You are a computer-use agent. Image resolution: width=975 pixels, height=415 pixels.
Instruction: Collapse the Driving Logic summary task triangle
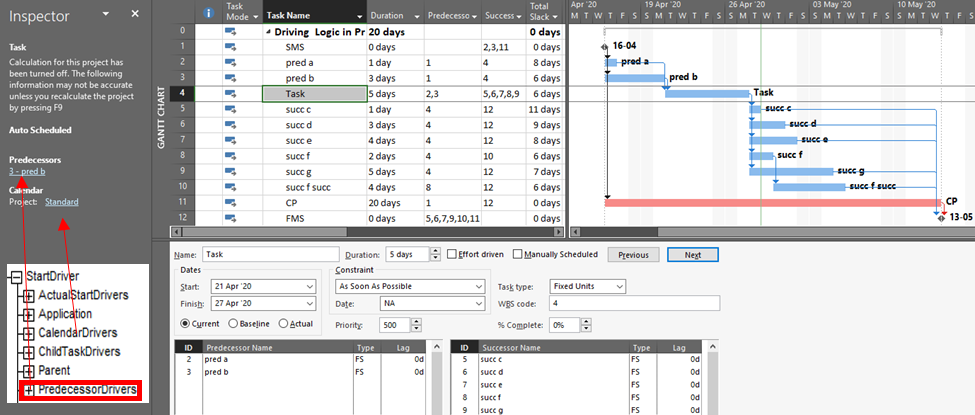pos(268,32)
